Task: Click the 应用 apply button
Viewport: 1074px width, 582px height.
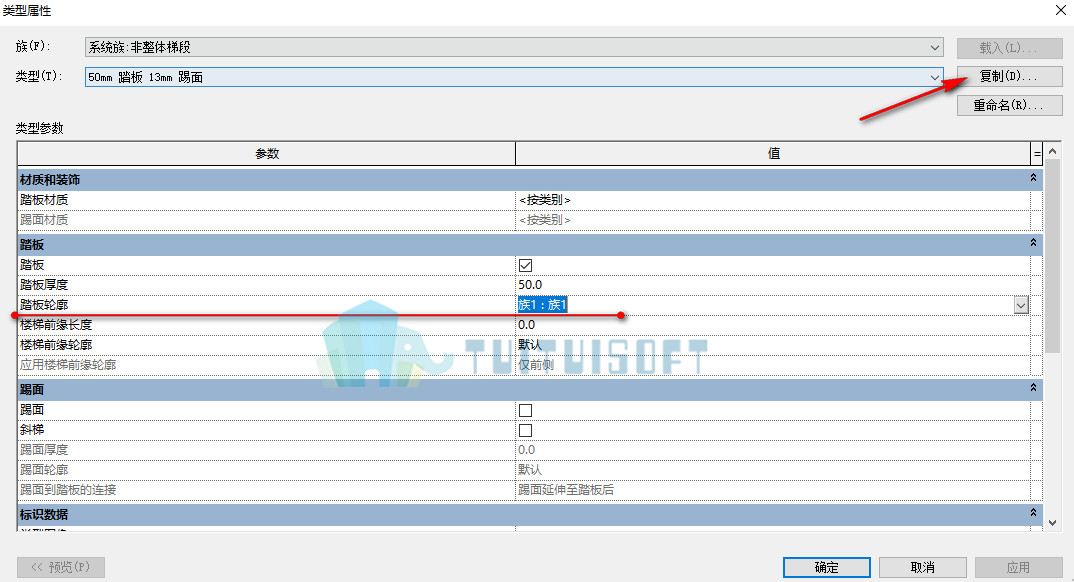Action: pyautogui.click(x=1019, y=567)
